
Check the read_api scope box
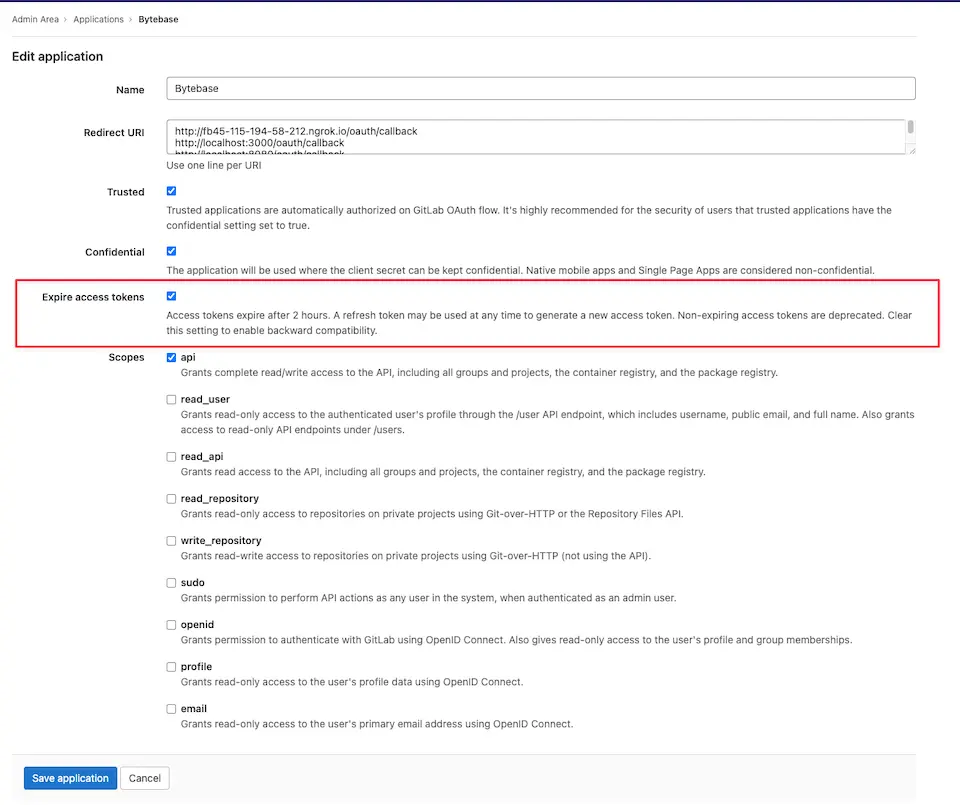[171, 457]
